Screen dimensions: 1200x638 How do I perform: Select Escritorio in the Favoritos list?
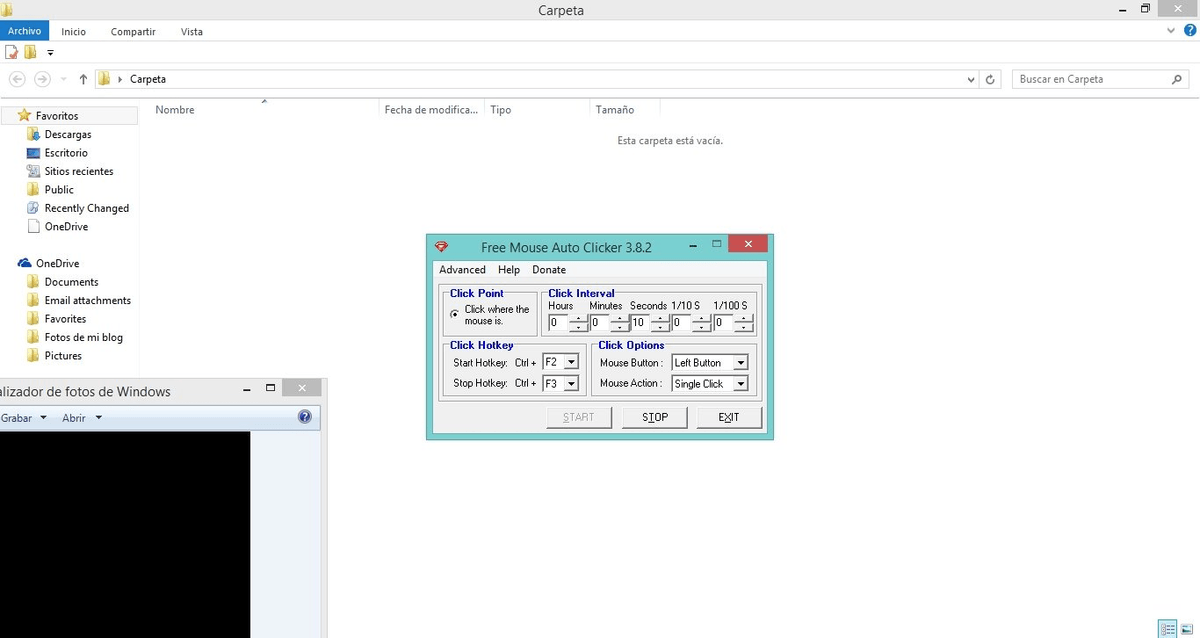tap(65, 152)
